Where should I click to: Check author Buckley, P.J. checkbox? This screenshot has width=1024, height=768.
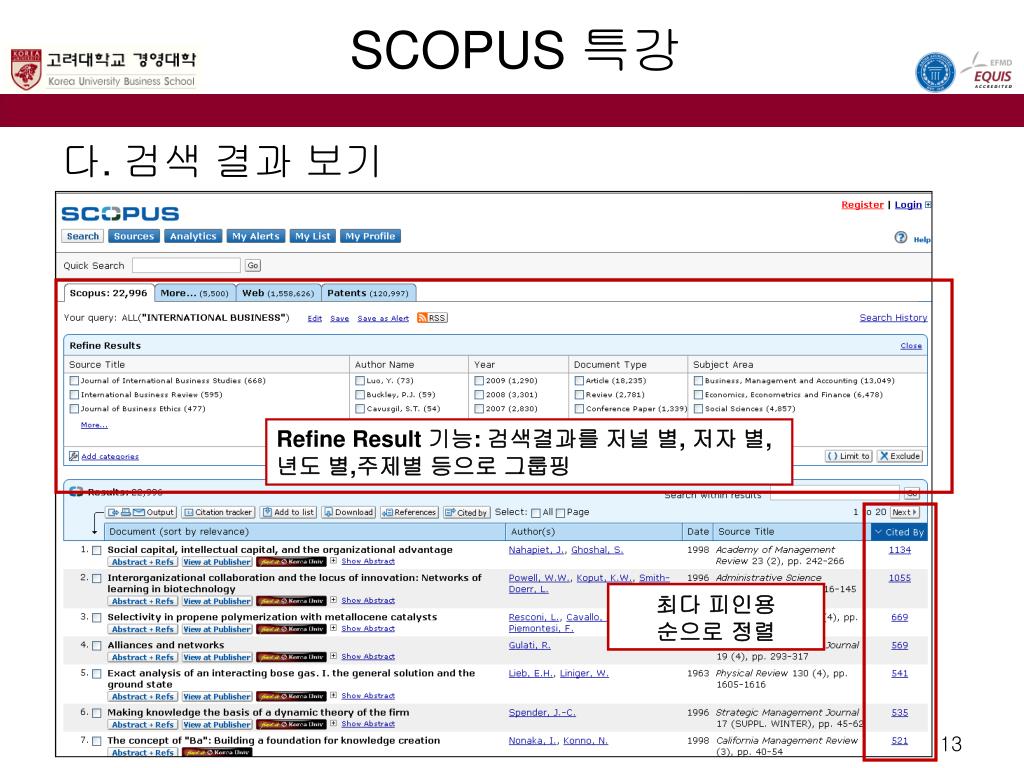click(360, 395)
